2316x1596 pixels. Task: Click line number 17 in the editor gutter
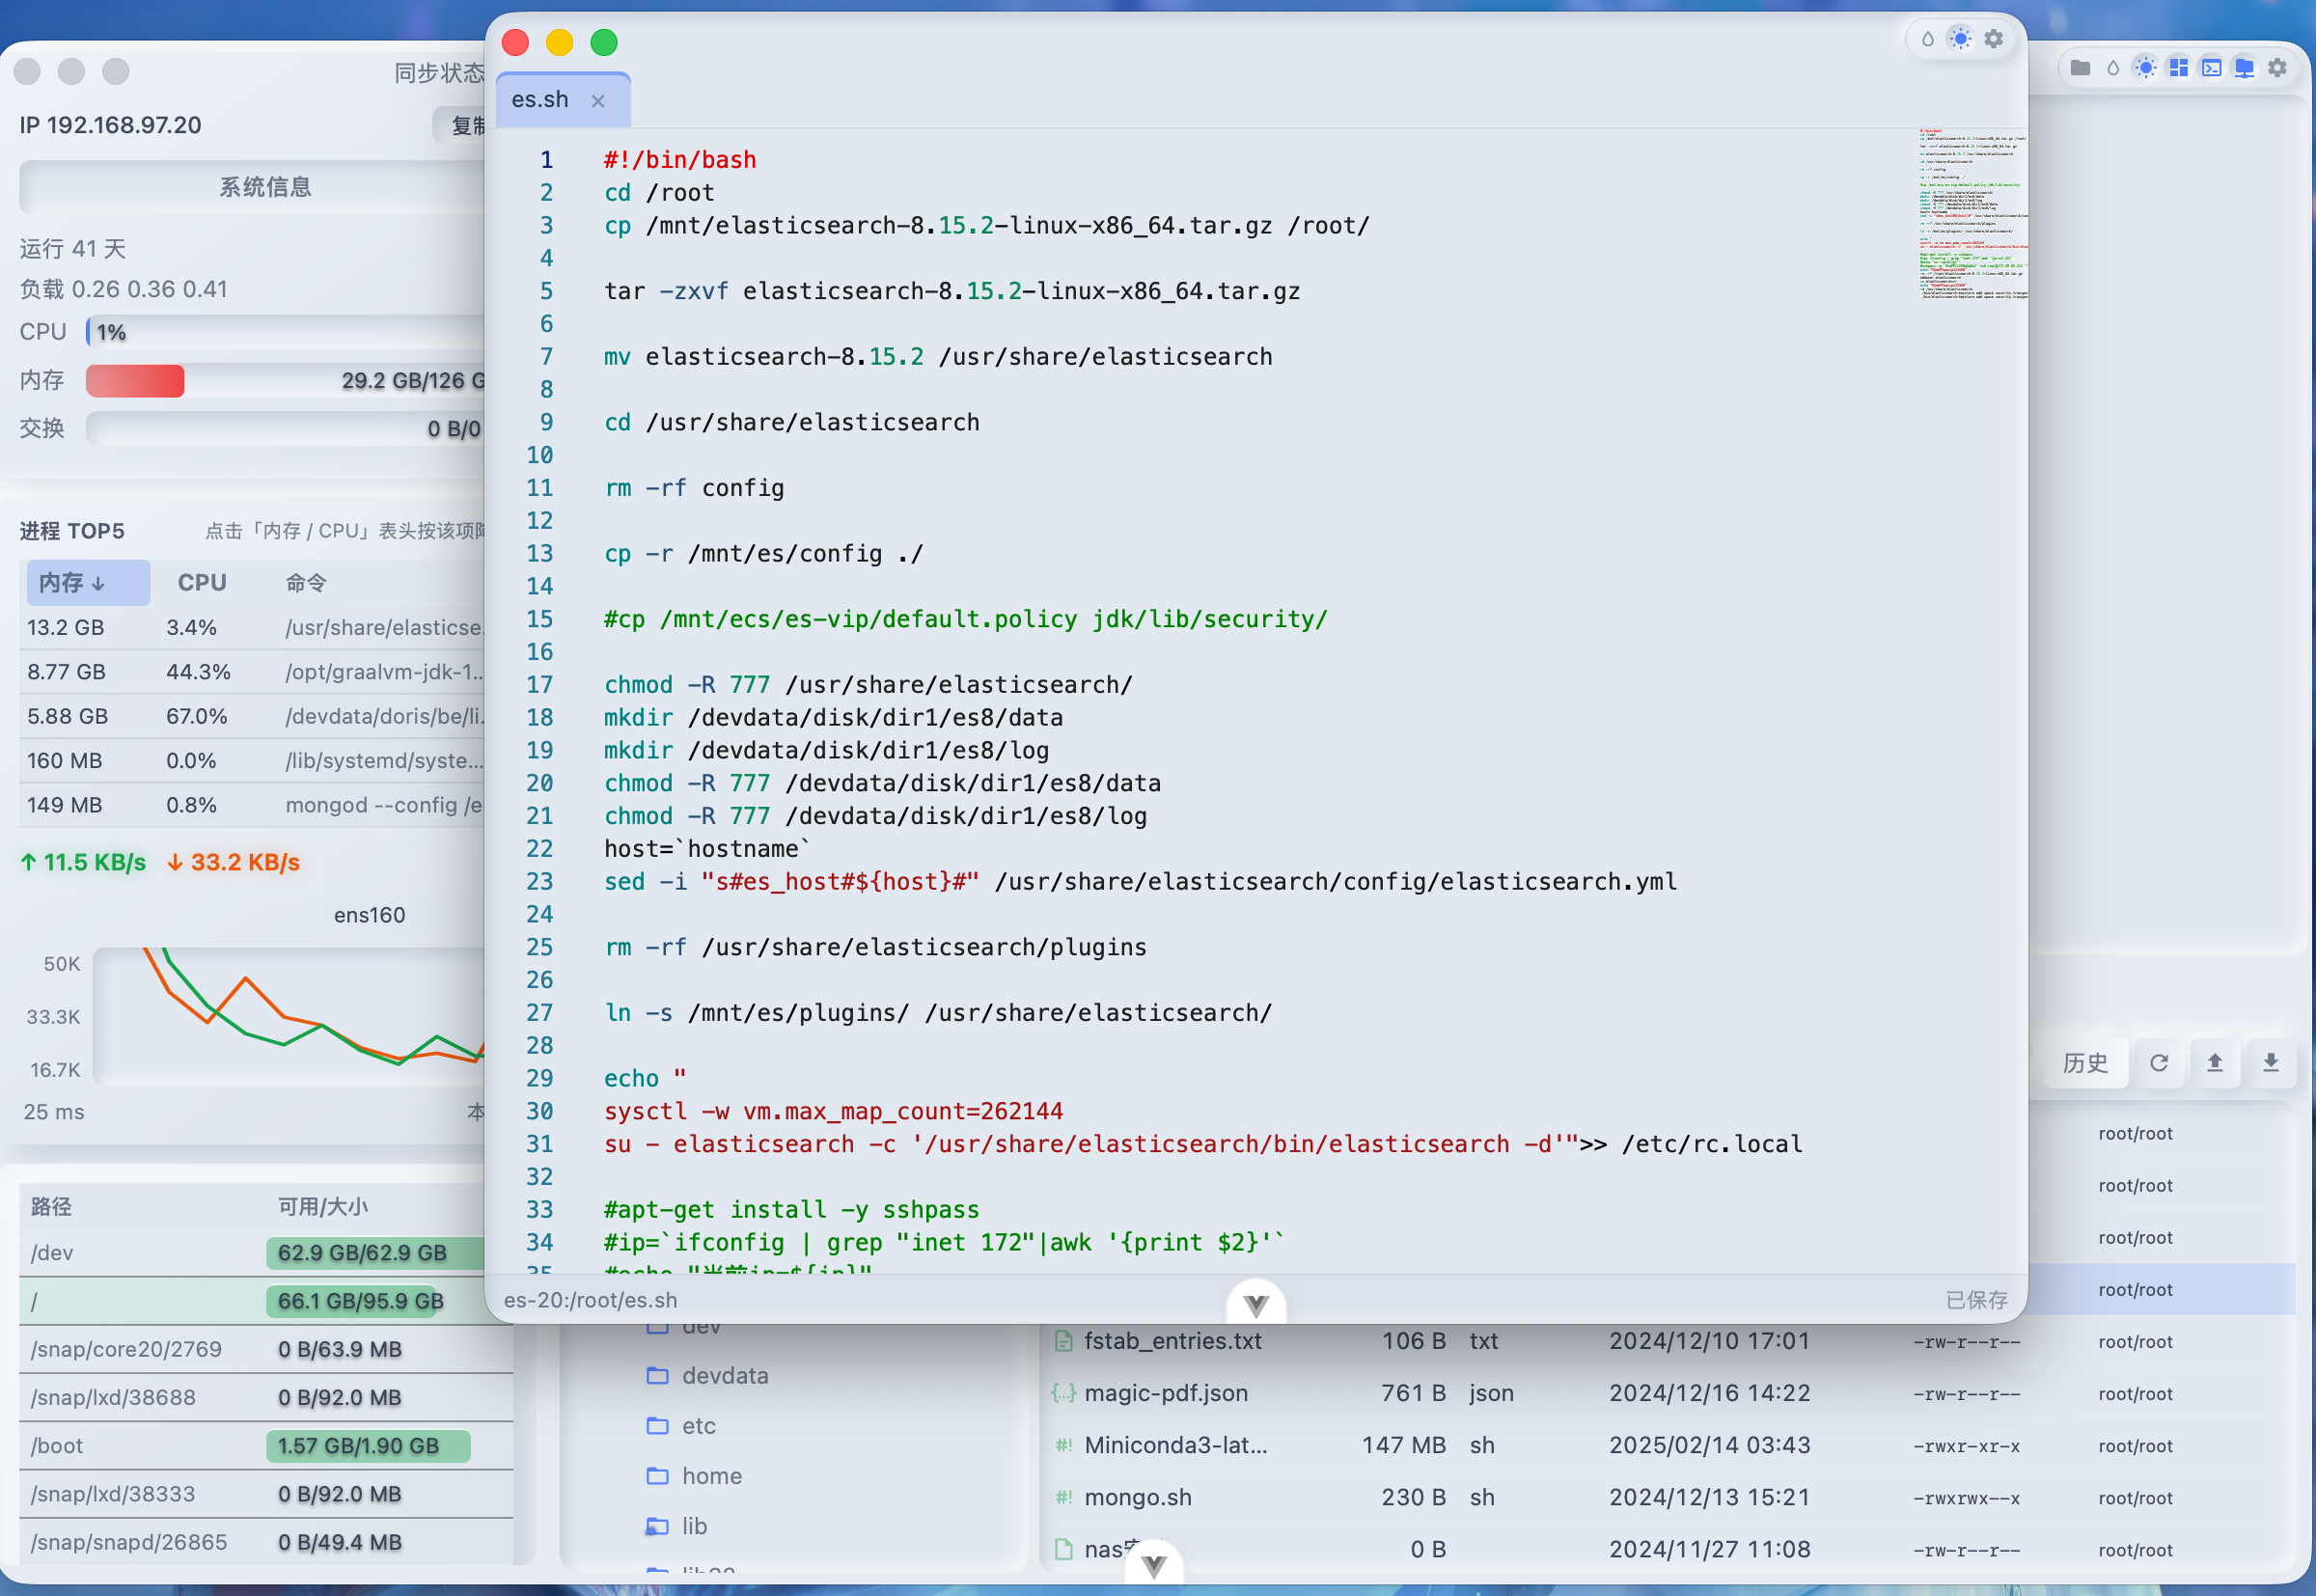[x=540, y=685]
